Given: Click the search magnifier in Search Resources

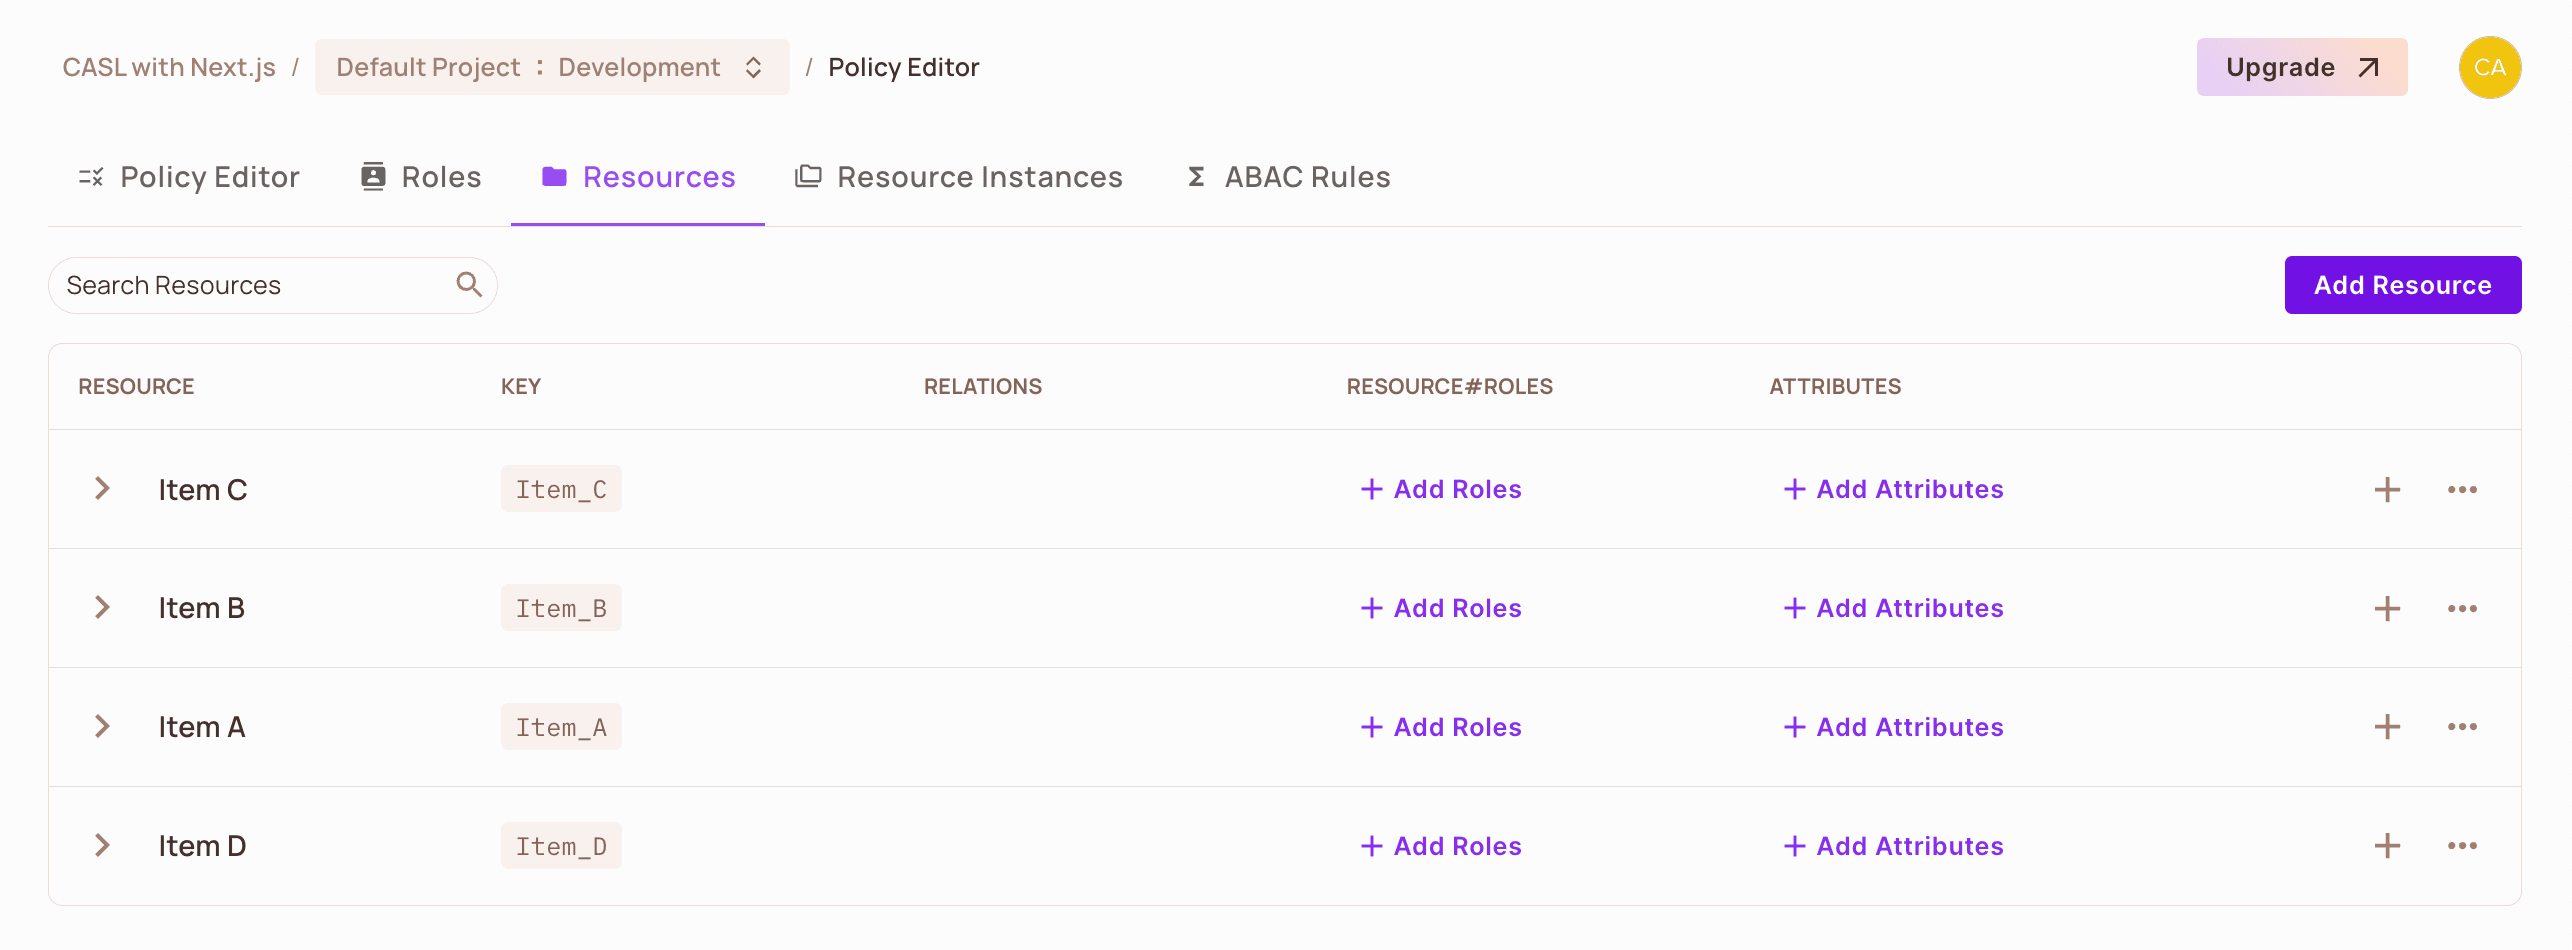Looking at the screenshot, I should [468, 284].
